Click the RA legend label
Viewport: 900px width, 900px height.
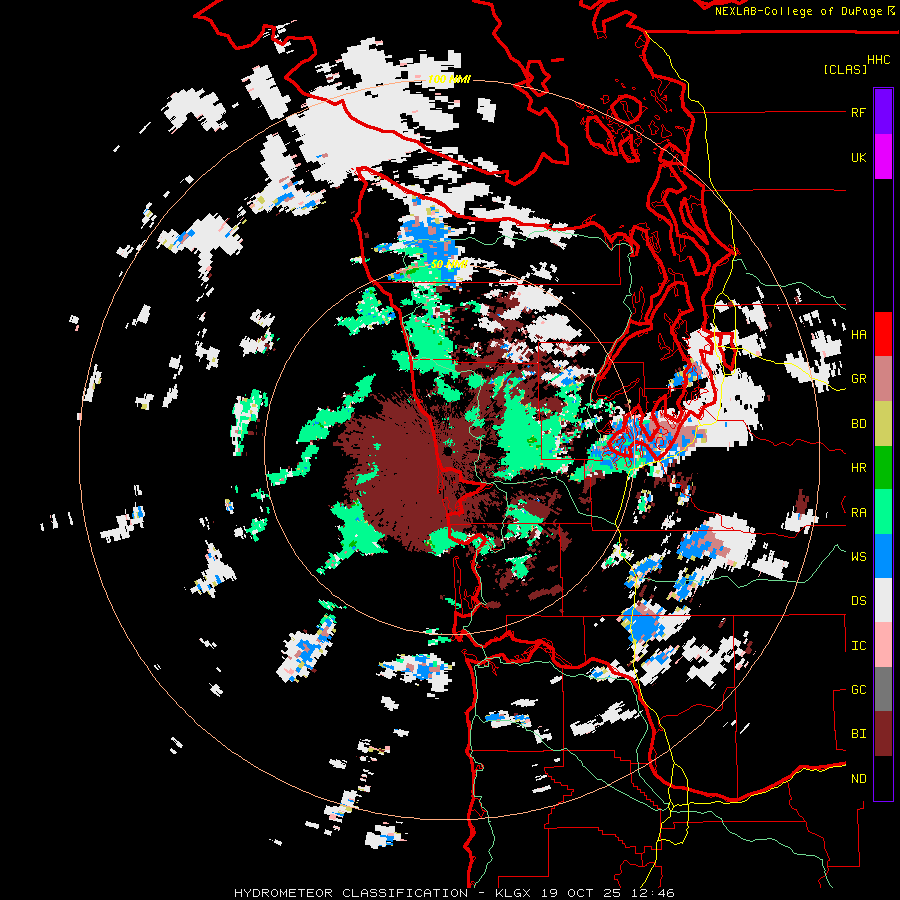(x=858, y=513)
